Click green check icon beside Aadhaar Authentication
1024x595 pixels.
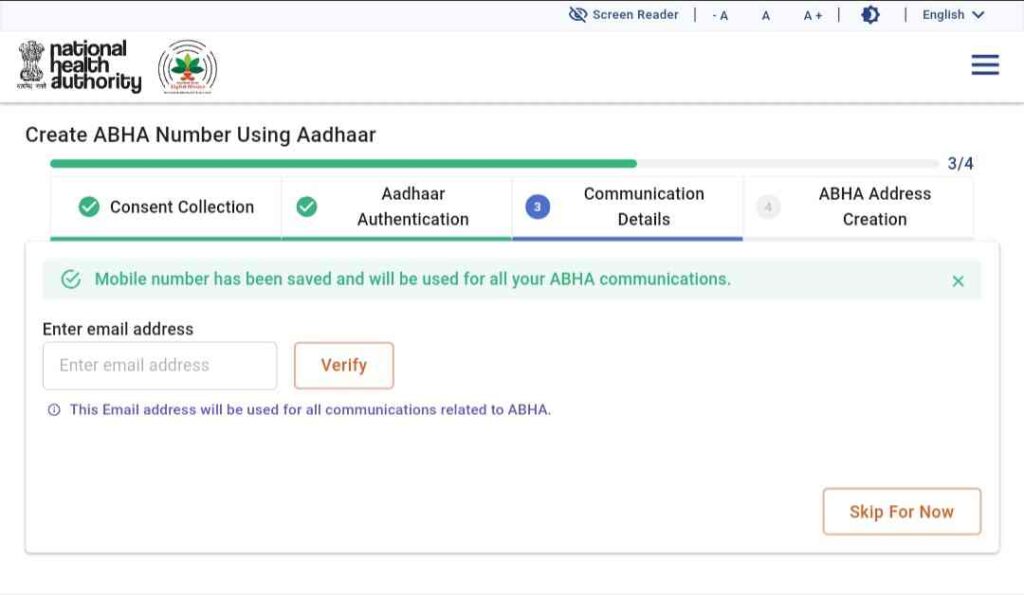coord(306,207)
